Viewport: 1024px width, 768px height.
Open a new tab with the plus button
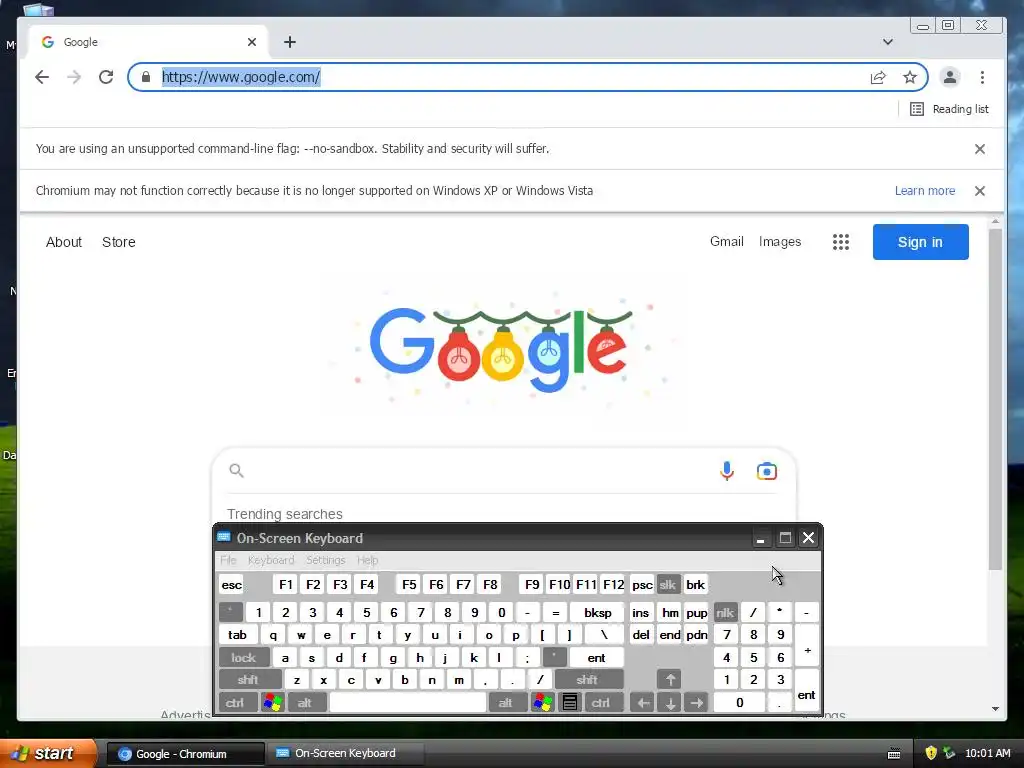(290, 42)
